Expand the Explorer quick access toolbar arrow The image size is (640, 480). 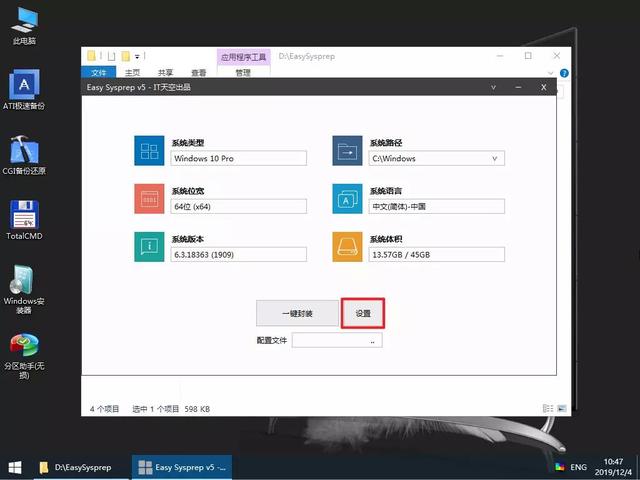click(137, 56)
